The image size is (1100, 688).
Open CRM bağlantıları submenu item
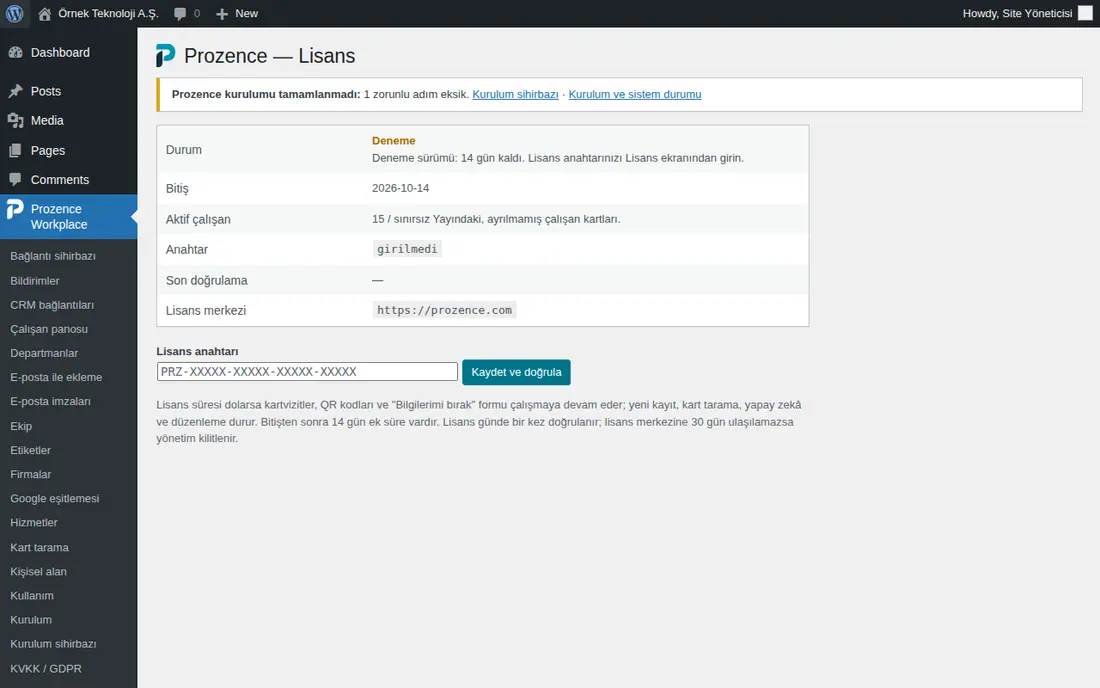[52, 305]
